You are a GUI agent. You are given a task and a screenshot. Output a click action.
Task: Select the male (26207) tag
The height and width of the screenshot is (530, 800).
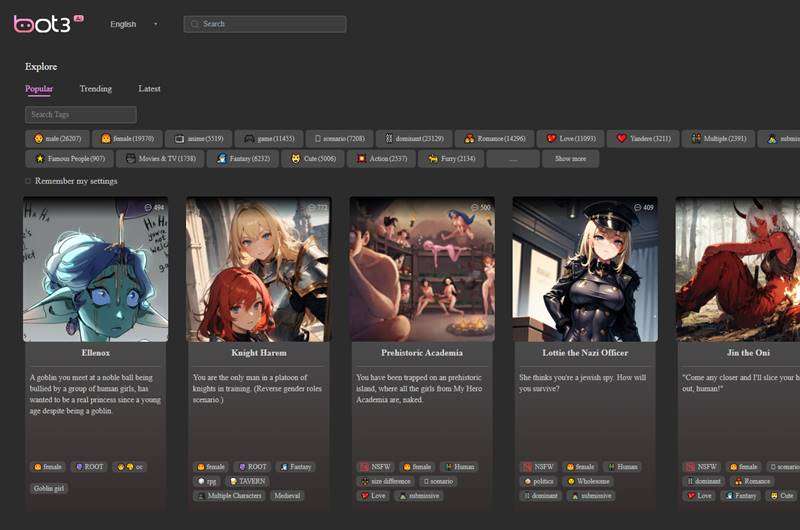57,138
